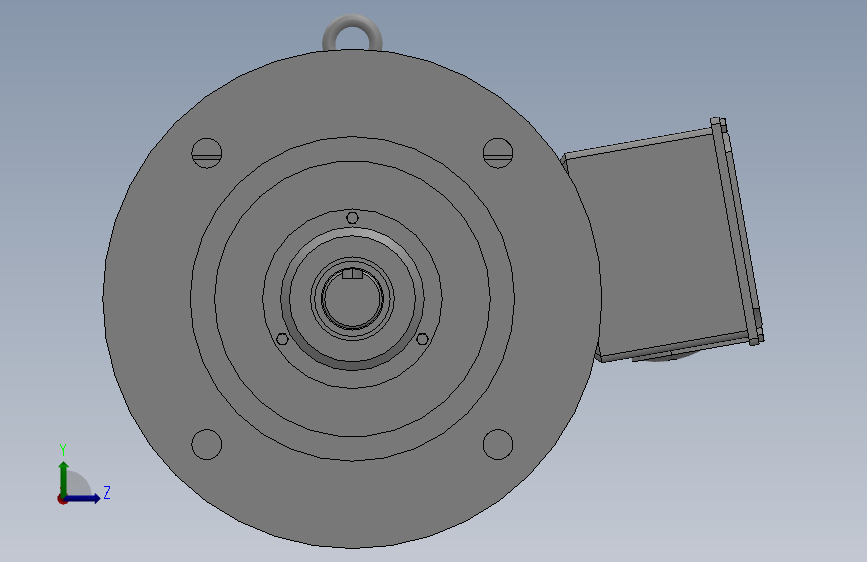
Task: Select the keyway on the shaft
Action: 352,274
